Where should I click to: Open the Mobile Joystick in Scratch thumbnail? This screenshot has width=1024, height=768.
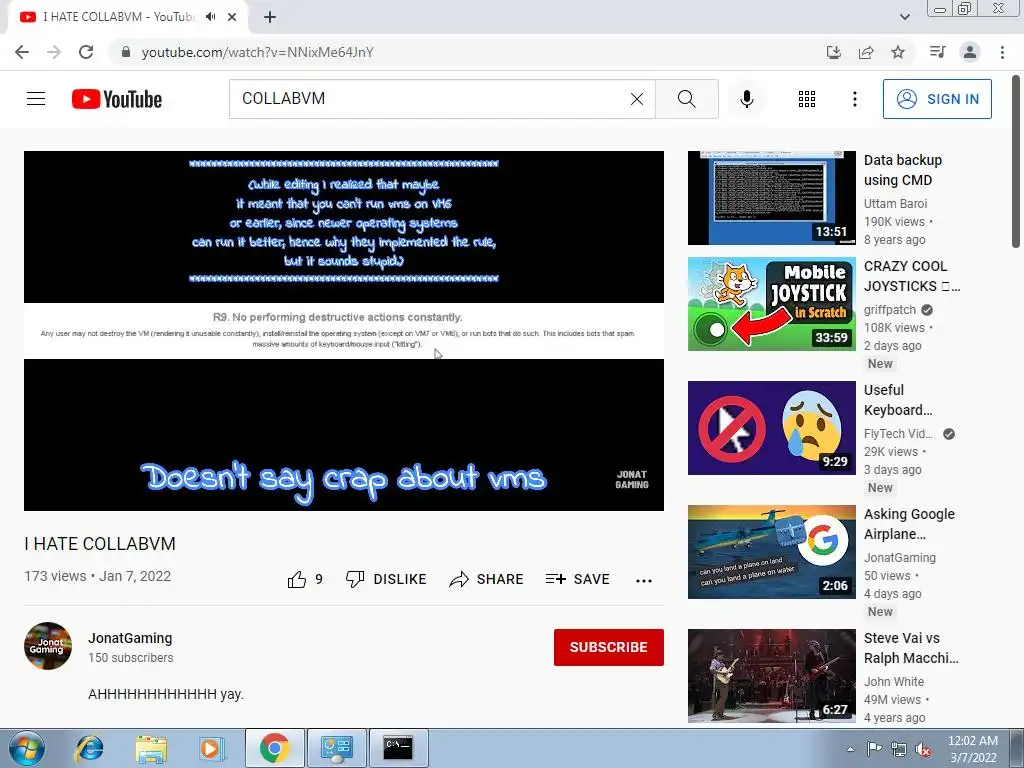click(771, 304)
